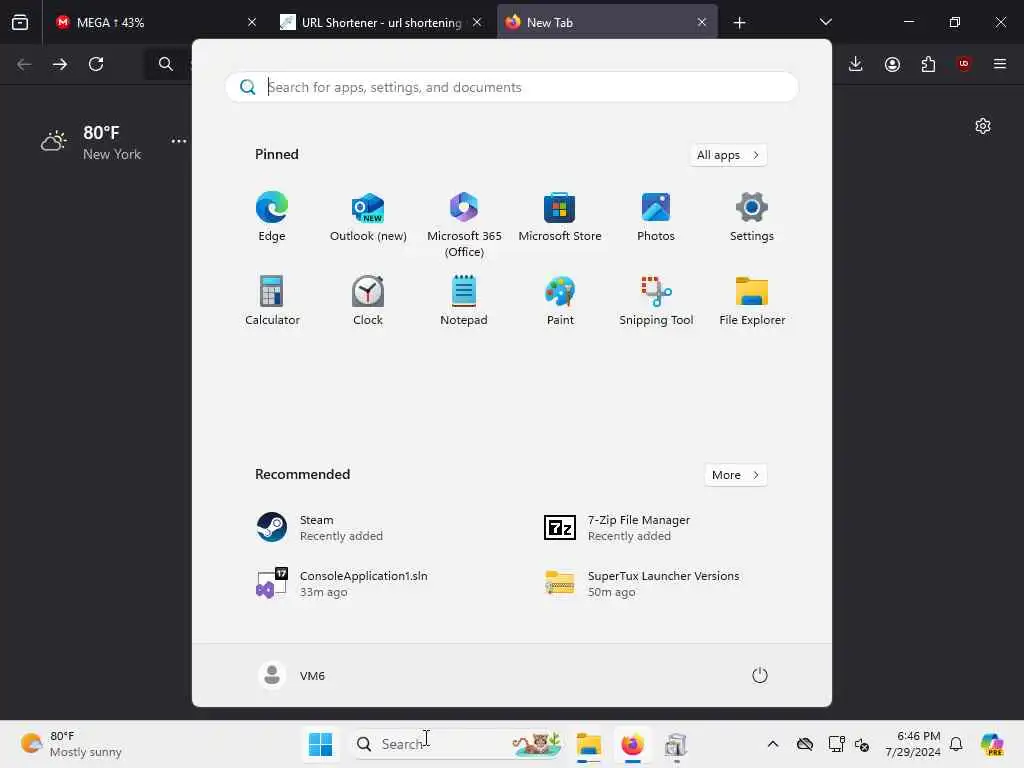Open File Explorer from the taskbar

(588, 744)
